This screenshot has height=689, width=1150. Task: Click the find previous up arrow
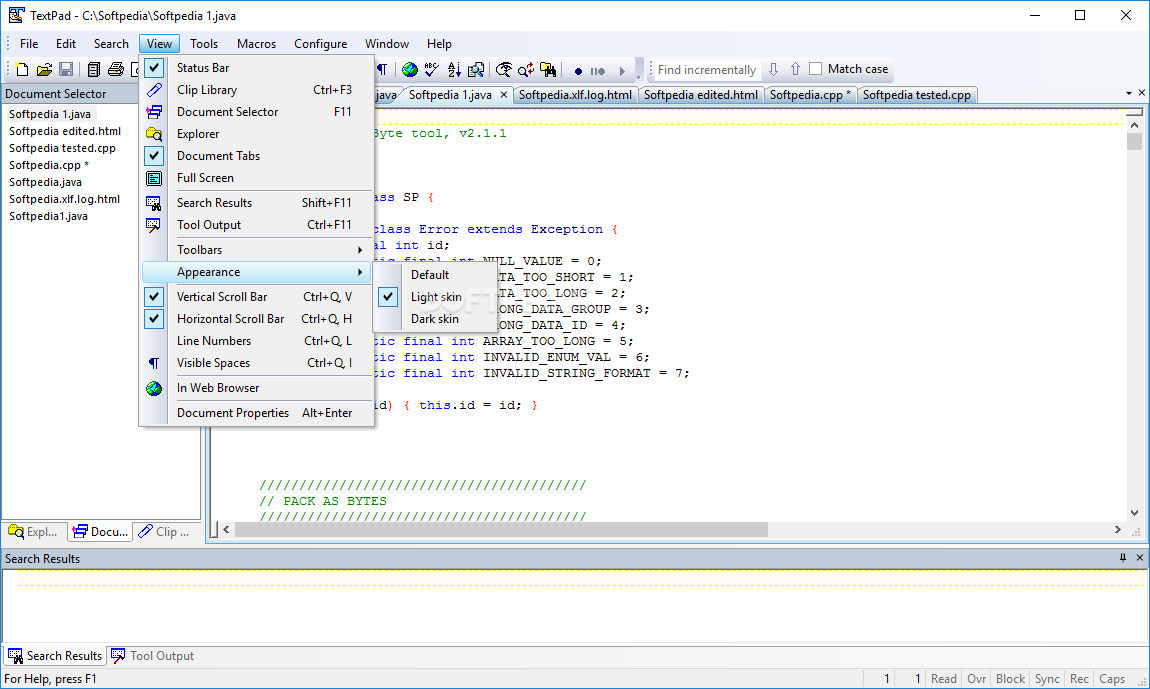coord(795,70)
